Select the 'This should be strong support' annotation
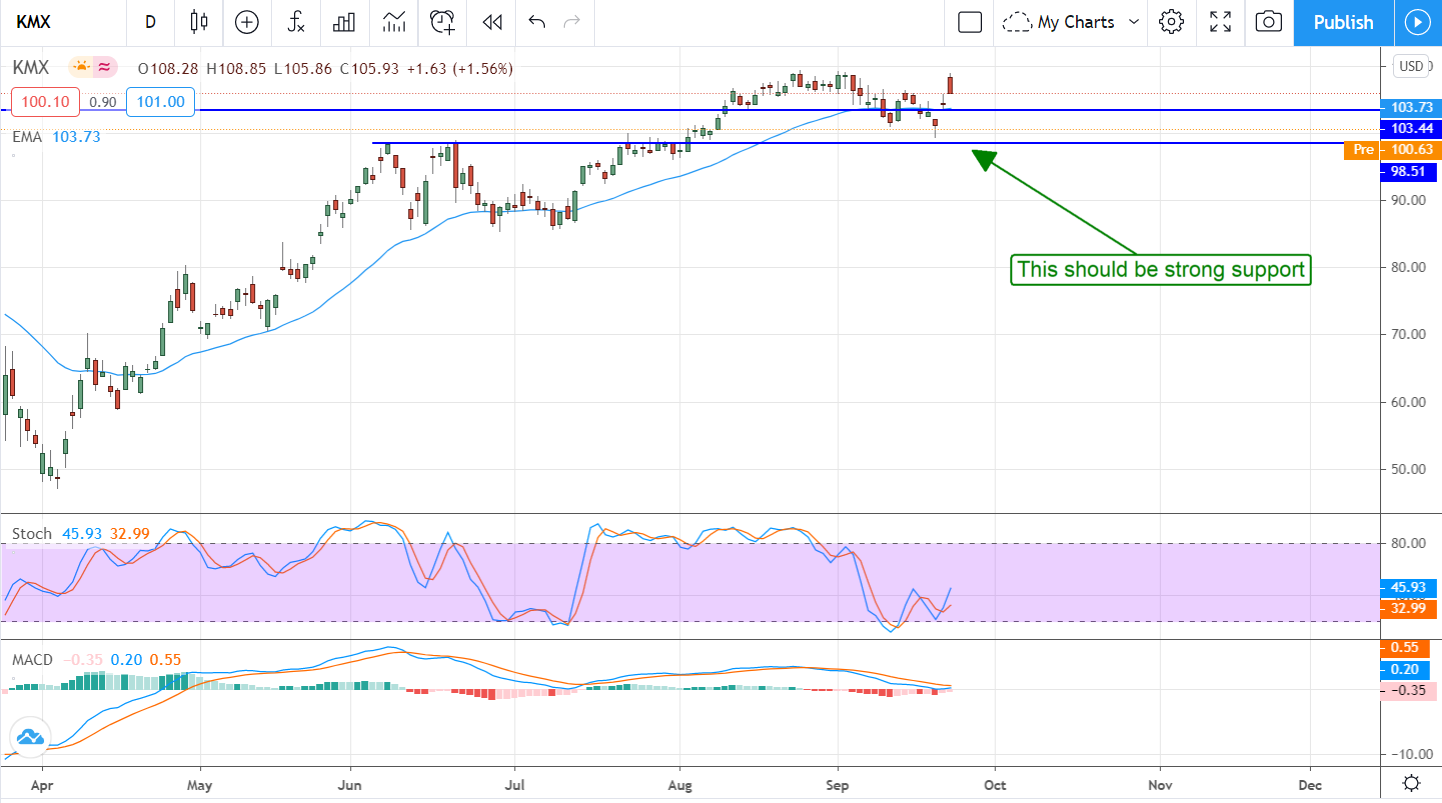Screen dimensions: 1442x803 point(1160,269)
